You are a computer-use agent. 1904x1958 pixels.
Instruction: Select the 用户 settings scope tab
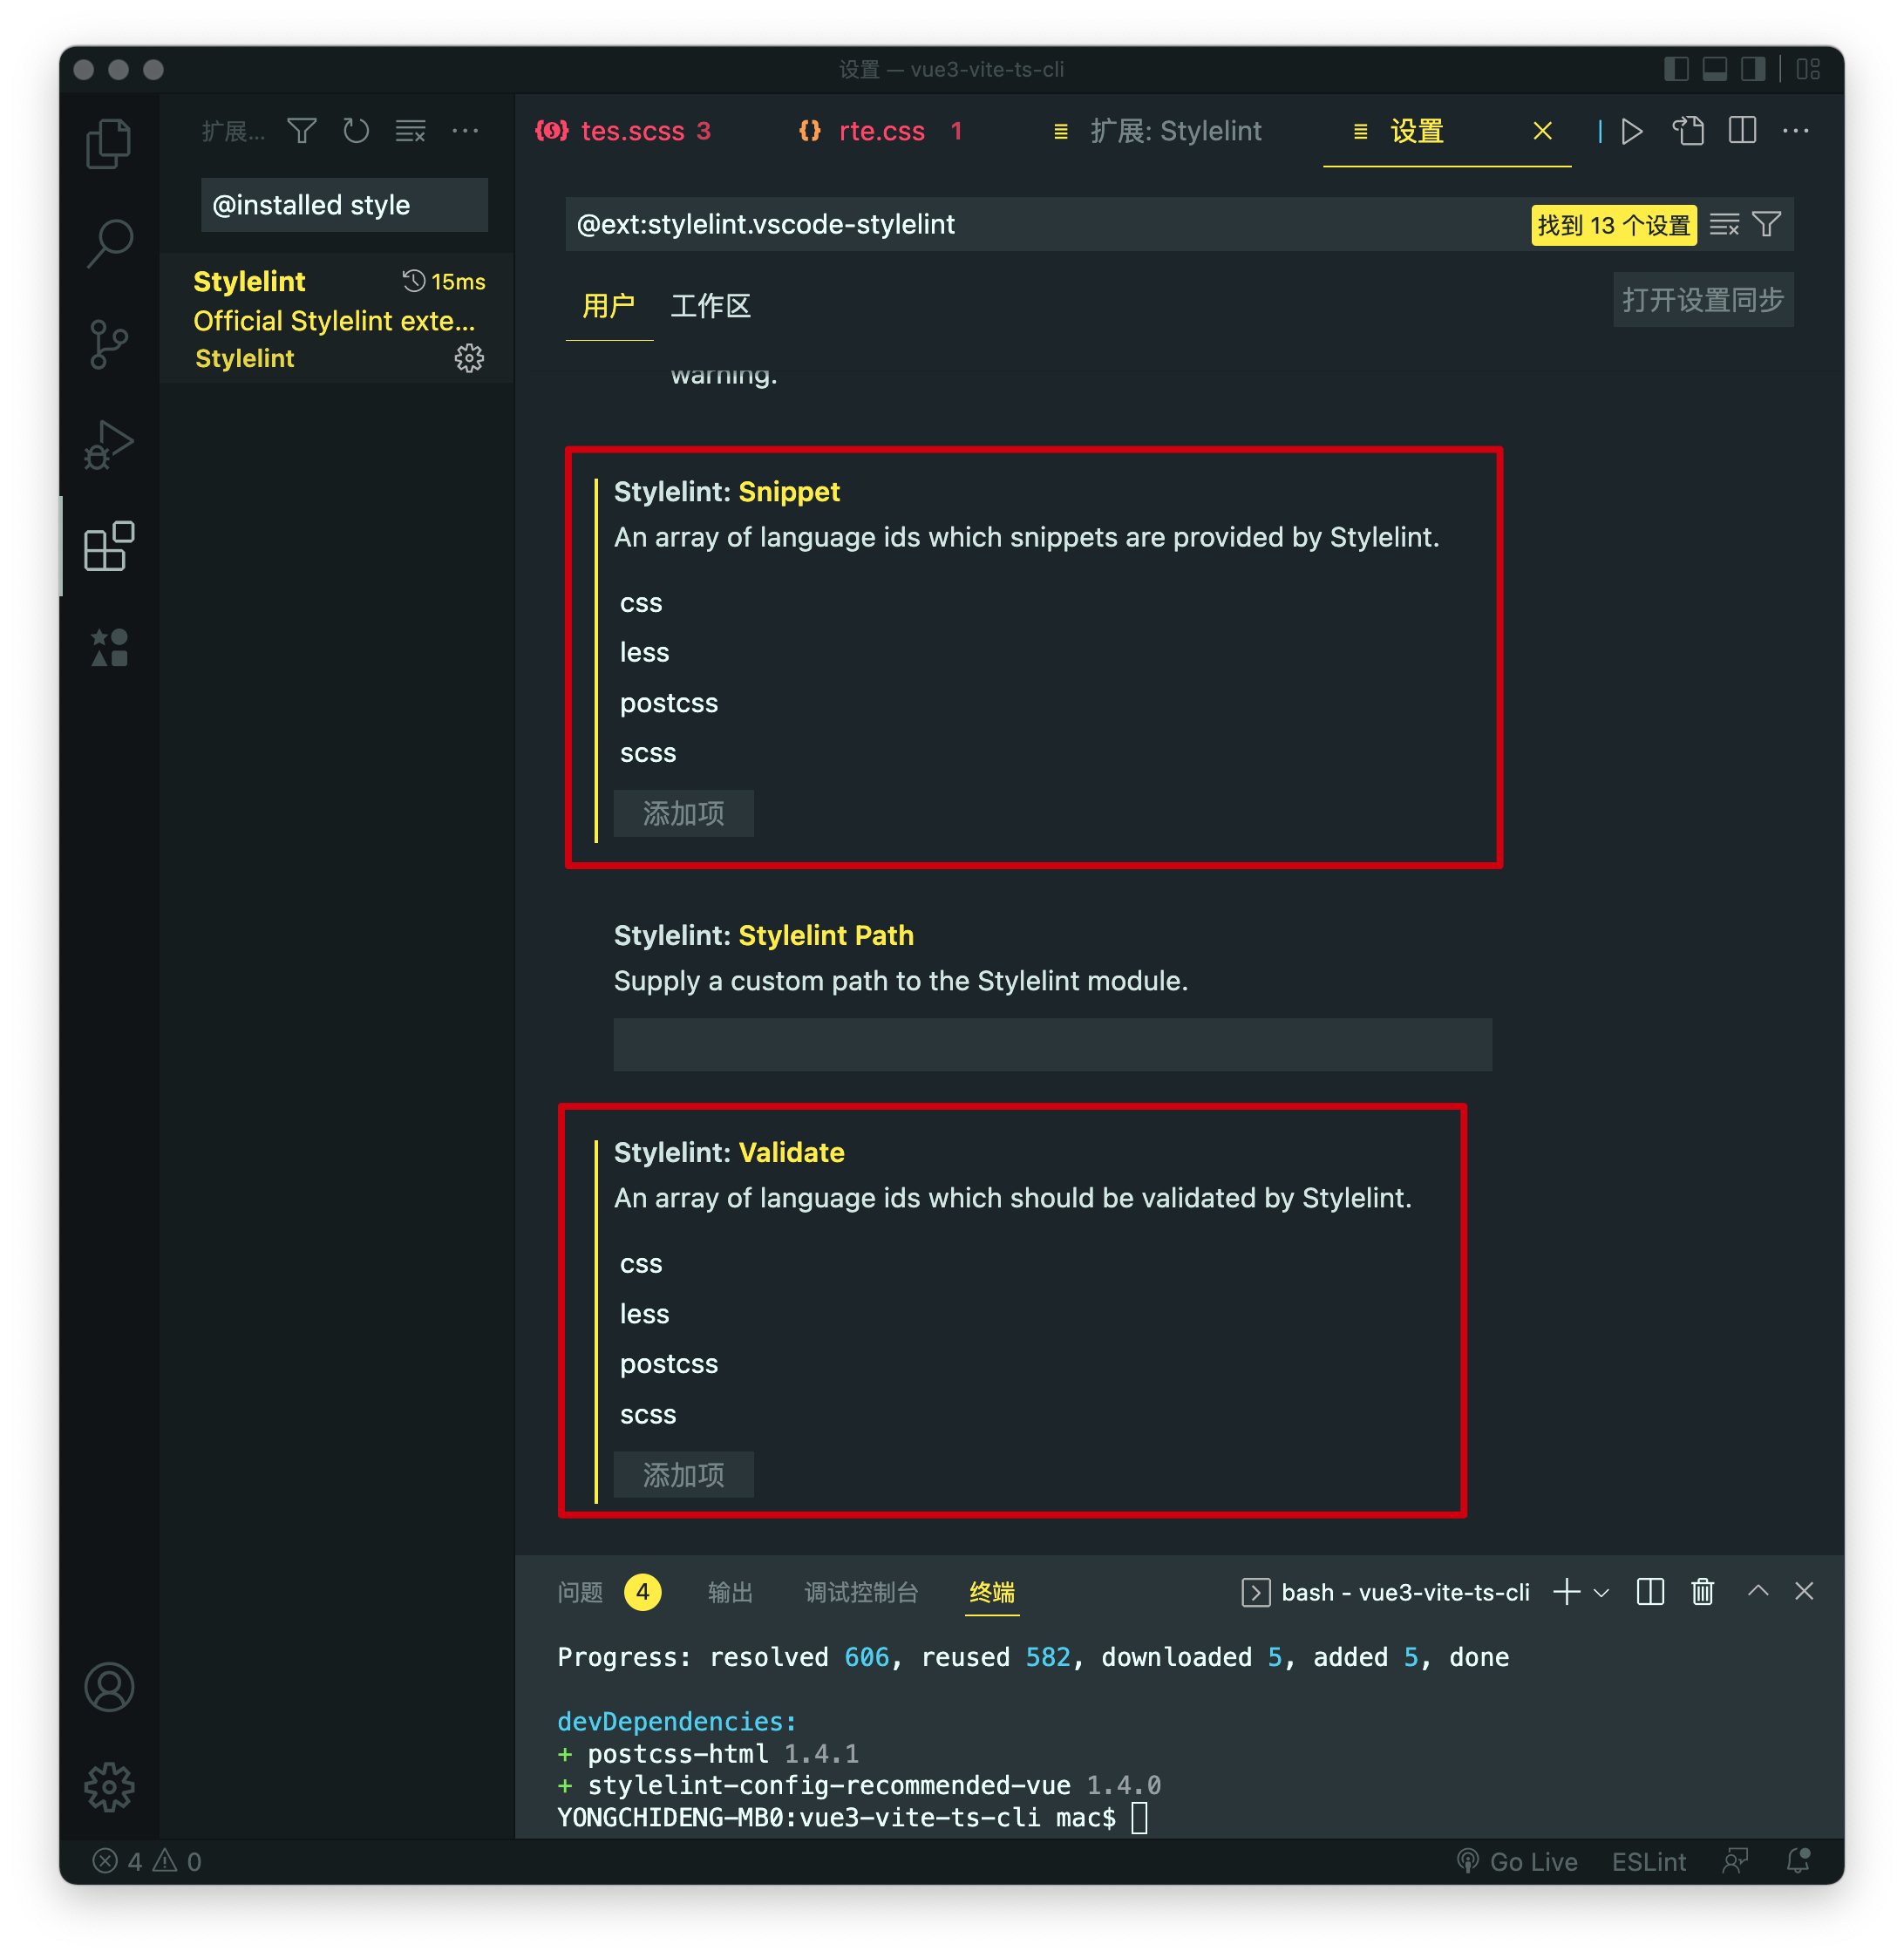coord(609,305)
